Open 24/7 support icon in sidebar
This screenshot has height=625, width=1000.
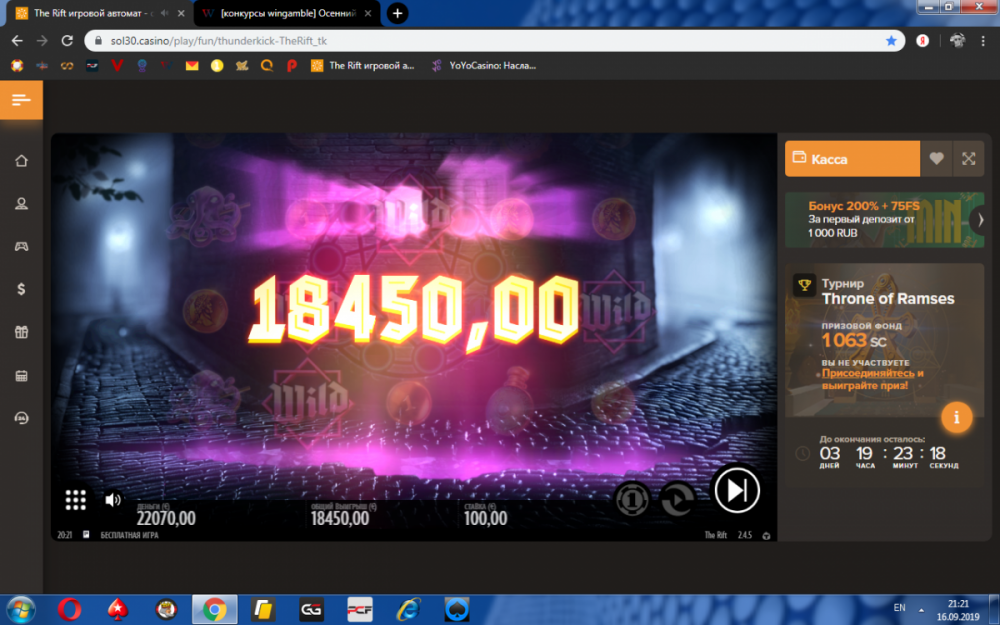point(21,419)
